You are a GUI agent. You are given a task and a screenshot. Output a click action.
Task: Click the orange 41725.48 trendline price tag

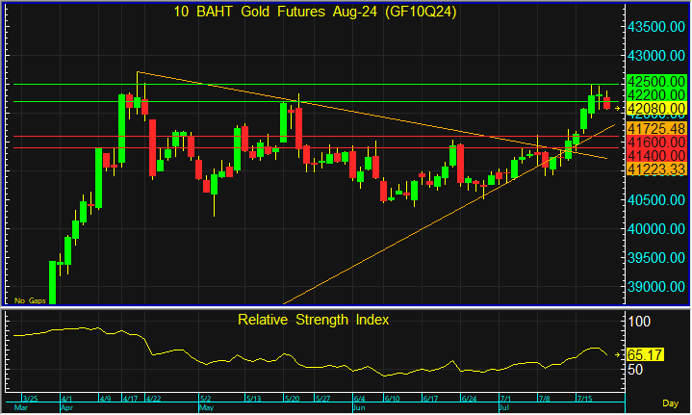click(x=655, y=130)
